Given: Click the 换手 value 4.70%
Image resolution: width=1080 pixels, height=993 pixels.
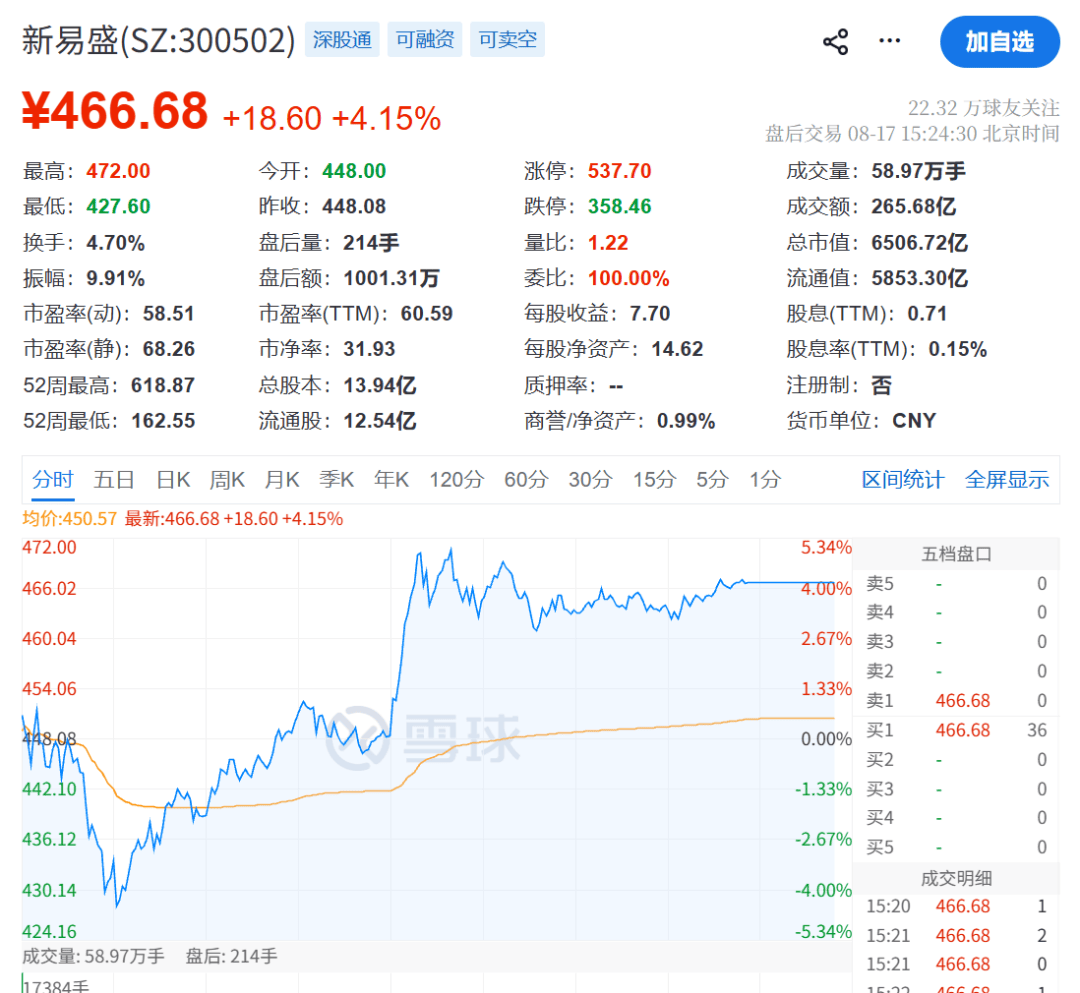Looking at the screenshot, I should tap(115, 243).
